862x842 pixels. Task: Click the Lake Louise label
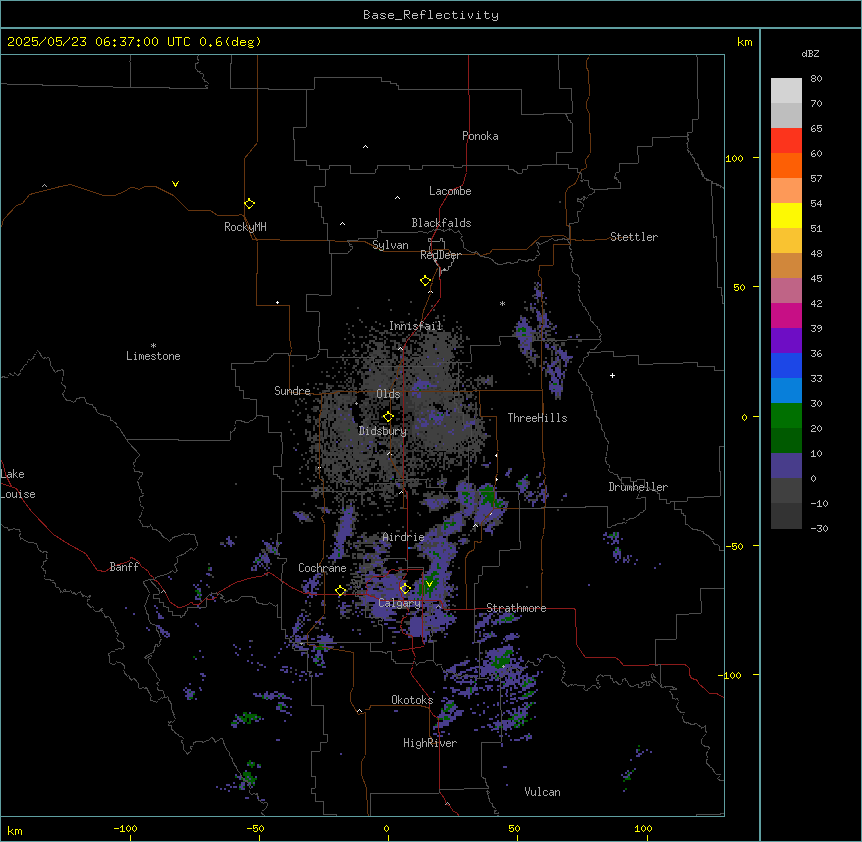pyautogui.click(x=18, y=484)
